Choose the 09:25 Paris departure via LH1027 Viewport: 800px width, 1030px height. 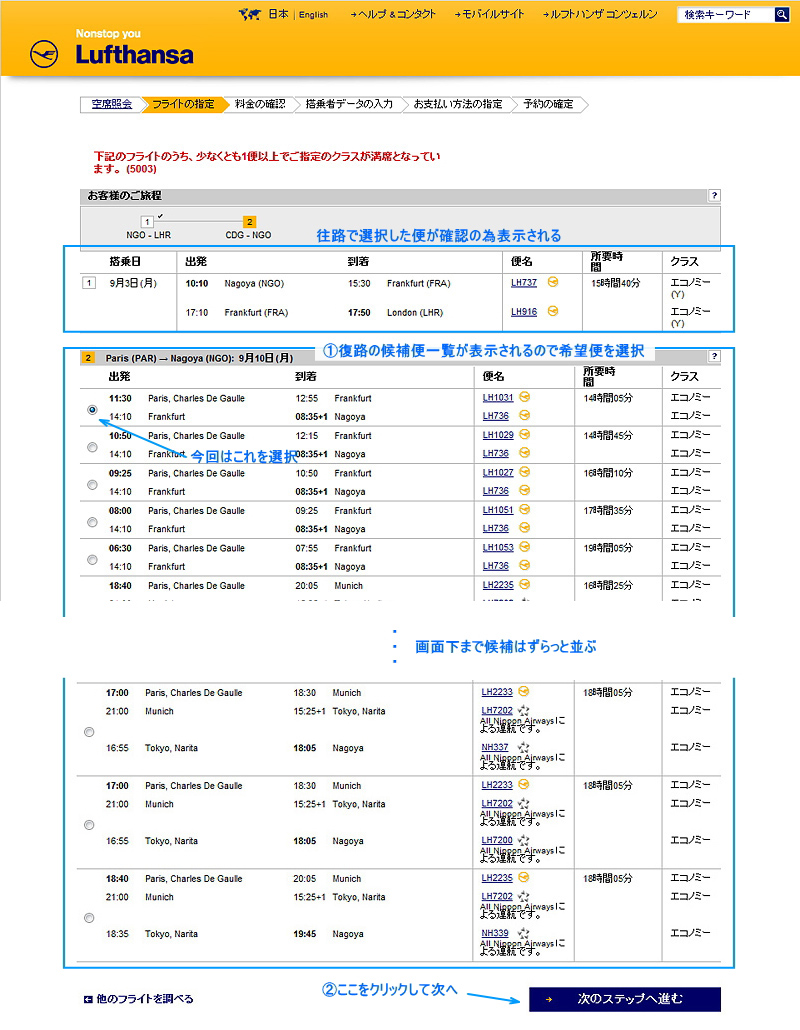[92, 485]
